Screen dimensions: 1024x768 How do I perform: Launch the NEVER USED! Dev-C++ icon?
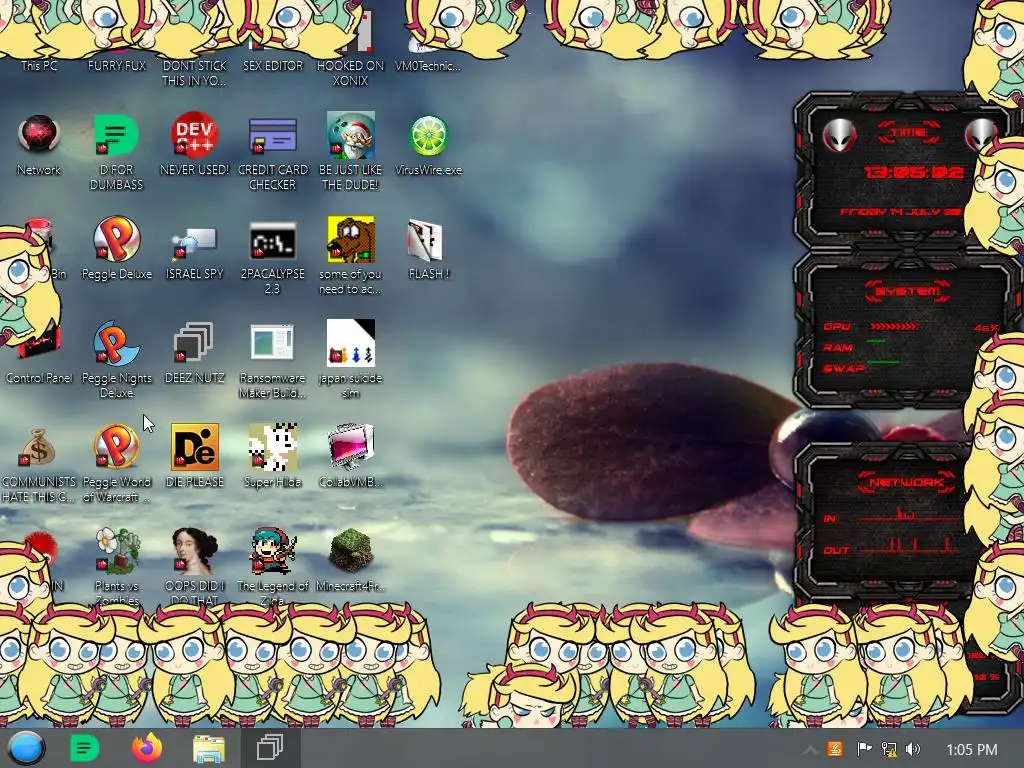194,135
